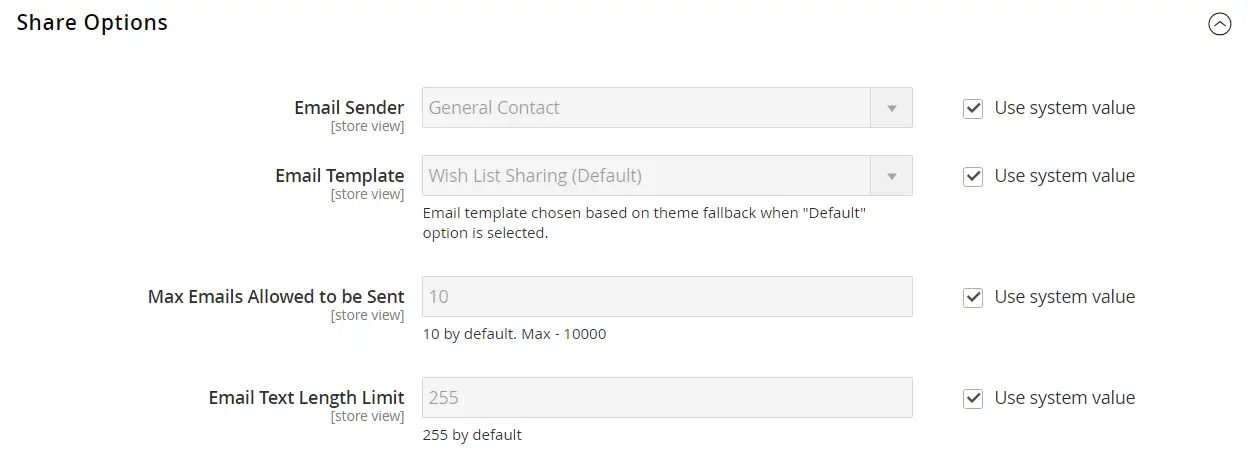Viewport: 1251px width, 460px height.
Task: Click the Email Text Length Limit label
Action: click(x=306, y=398)
